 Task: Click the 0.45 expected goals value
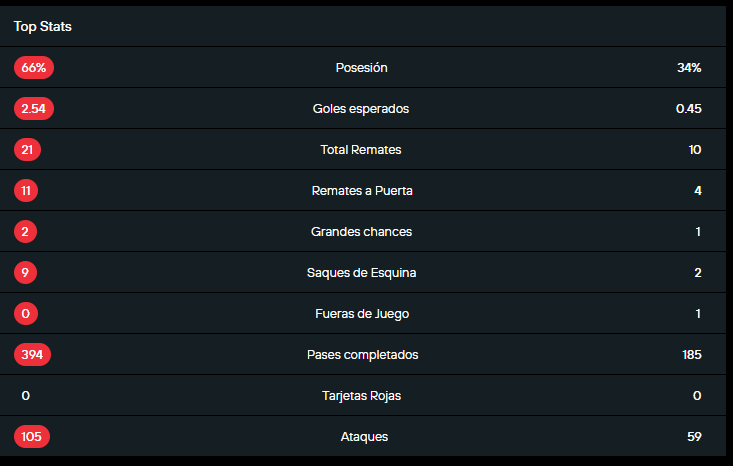[x=688, y=109]
